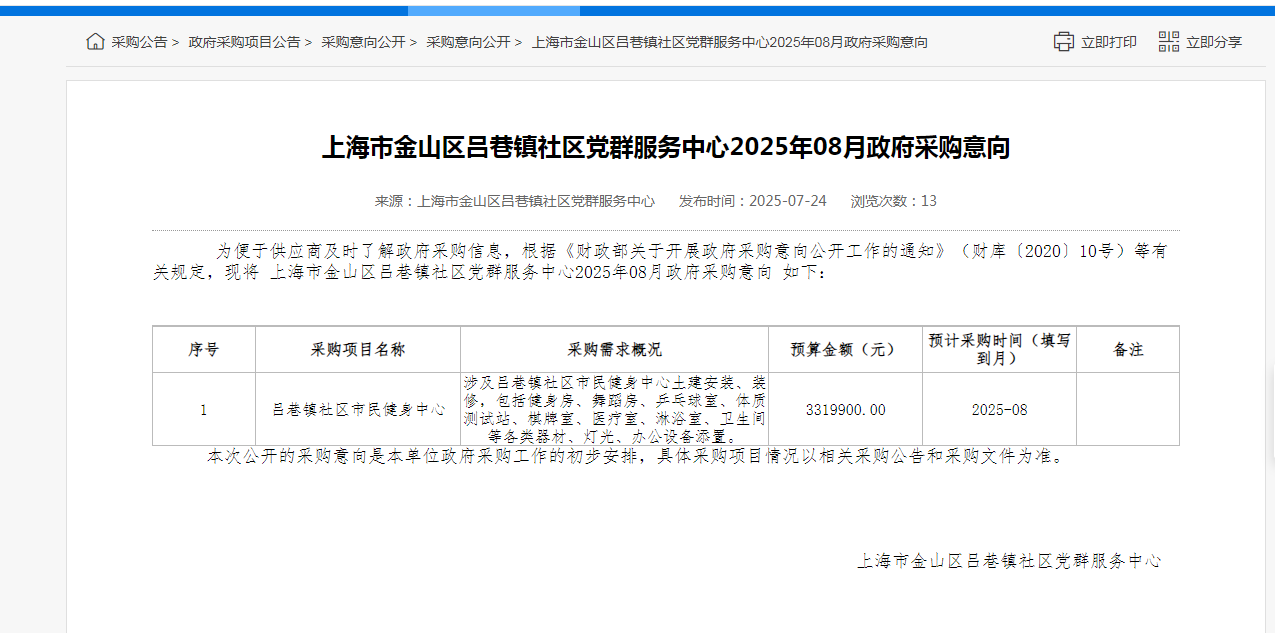
Task: Click the 采购项目名称 column header
Action: [358, 350]
